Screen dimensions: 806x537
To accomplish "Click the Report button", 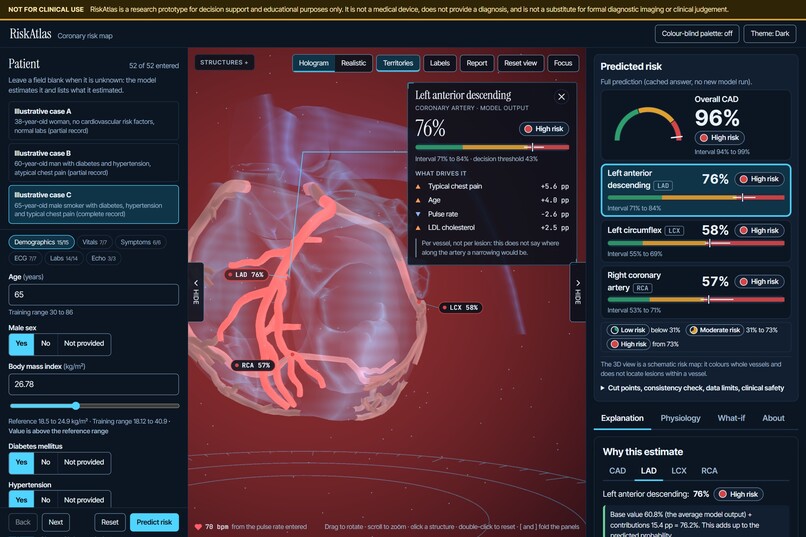I will pyautogui.click(x=477, y=63).
